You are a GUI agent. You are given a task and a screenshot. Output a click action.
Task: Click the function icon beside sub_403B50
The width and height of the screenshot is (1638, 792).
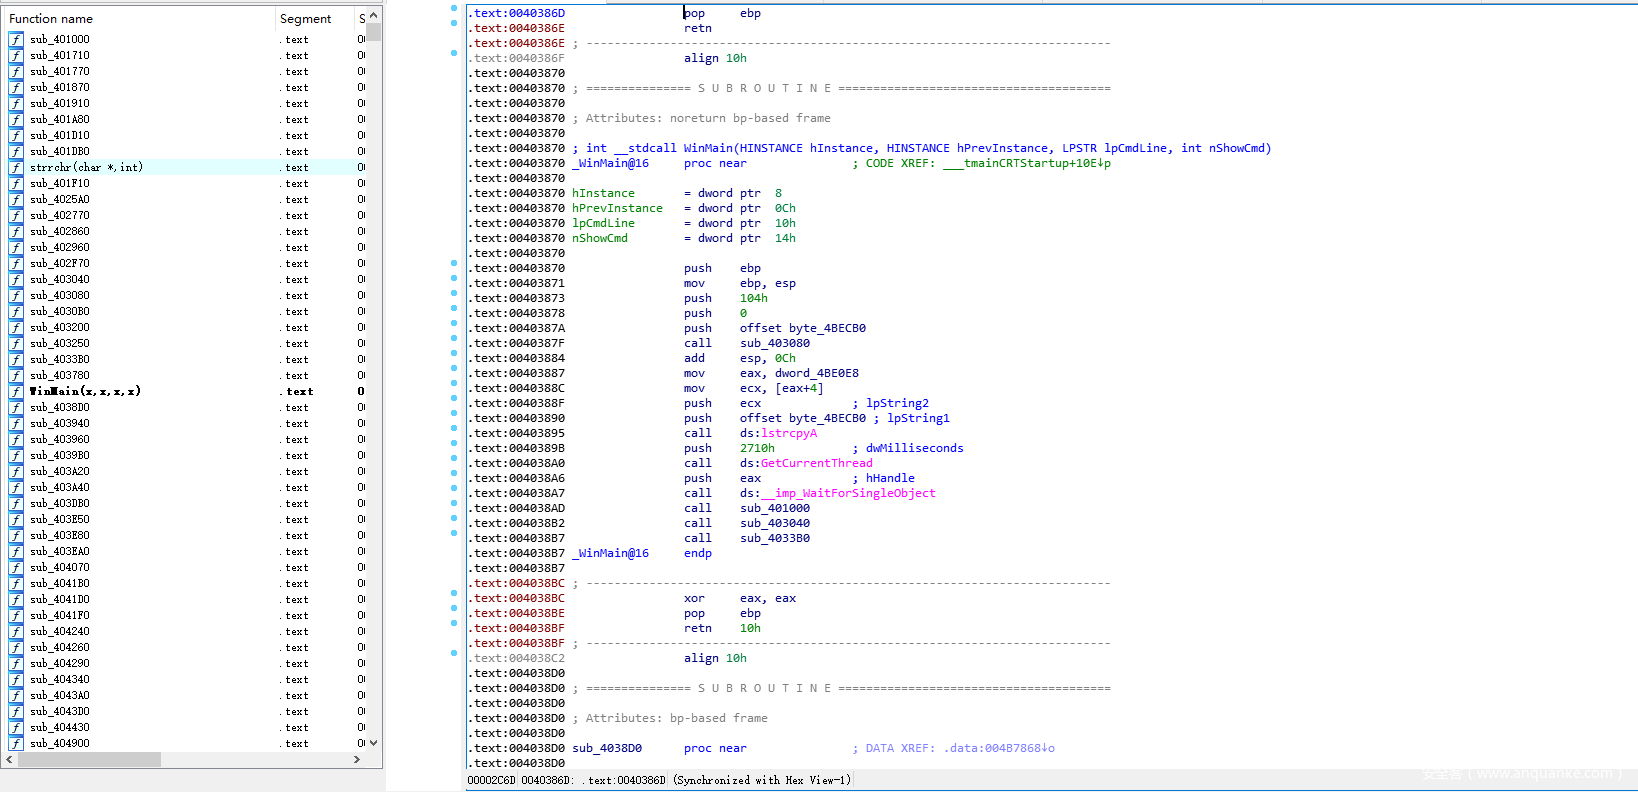tap(16, 520)
